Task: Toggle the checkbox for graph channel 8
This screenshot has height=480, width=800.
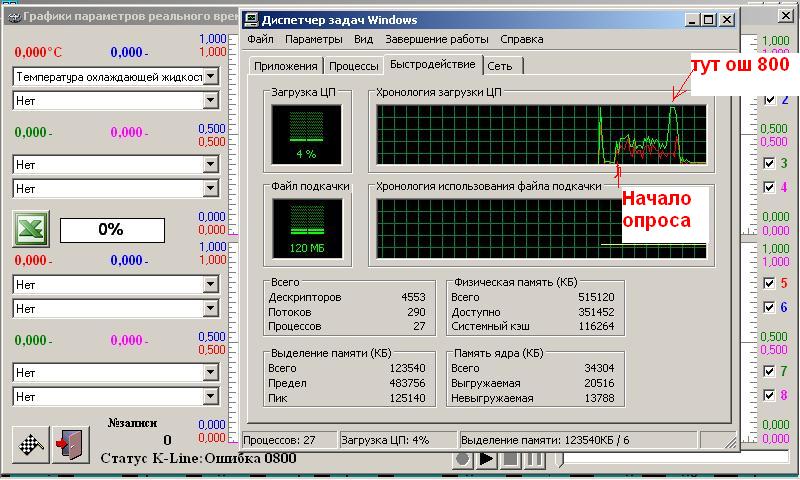Action: coord(769,395)
